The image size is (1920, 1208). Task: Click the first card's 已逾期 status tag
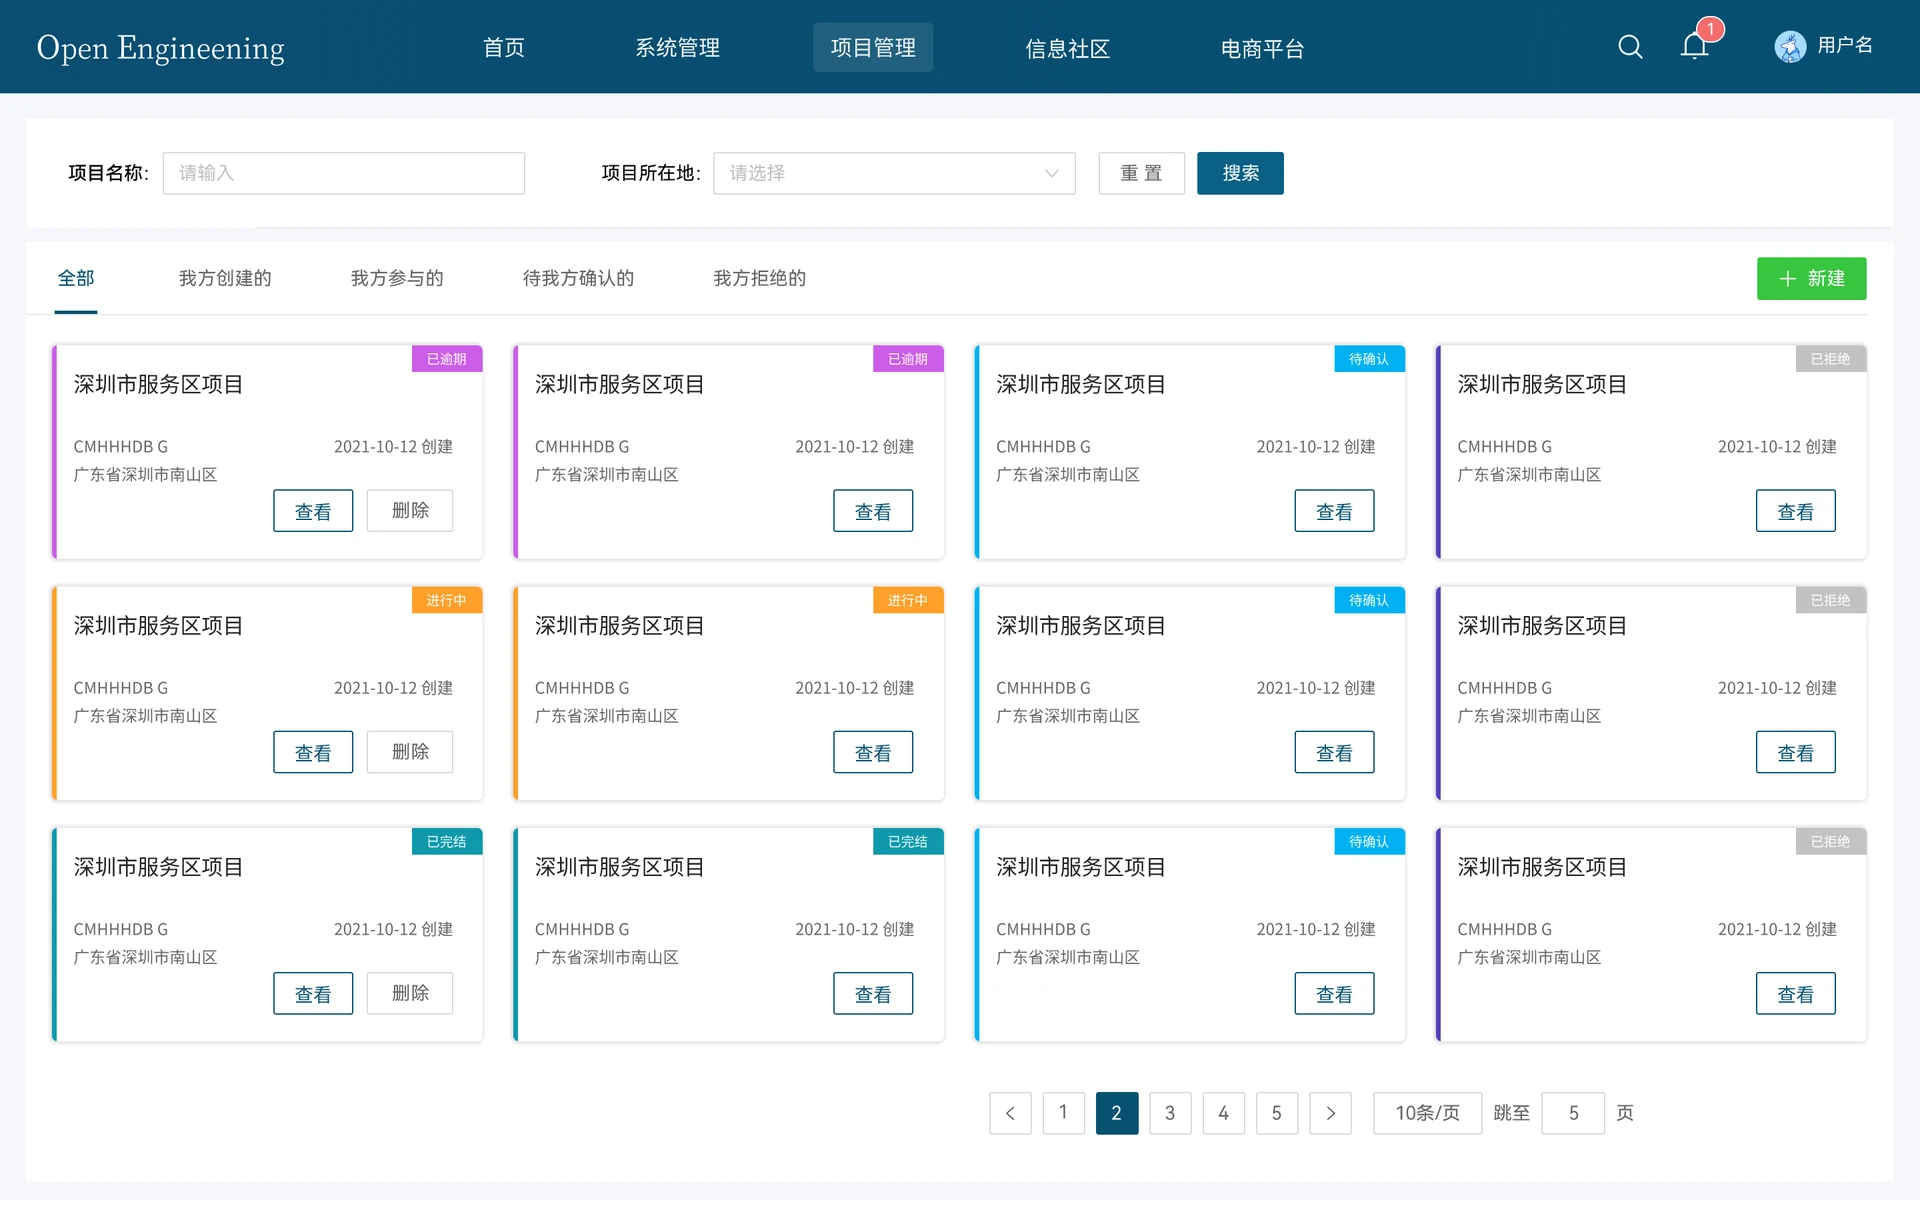(447, 359)
